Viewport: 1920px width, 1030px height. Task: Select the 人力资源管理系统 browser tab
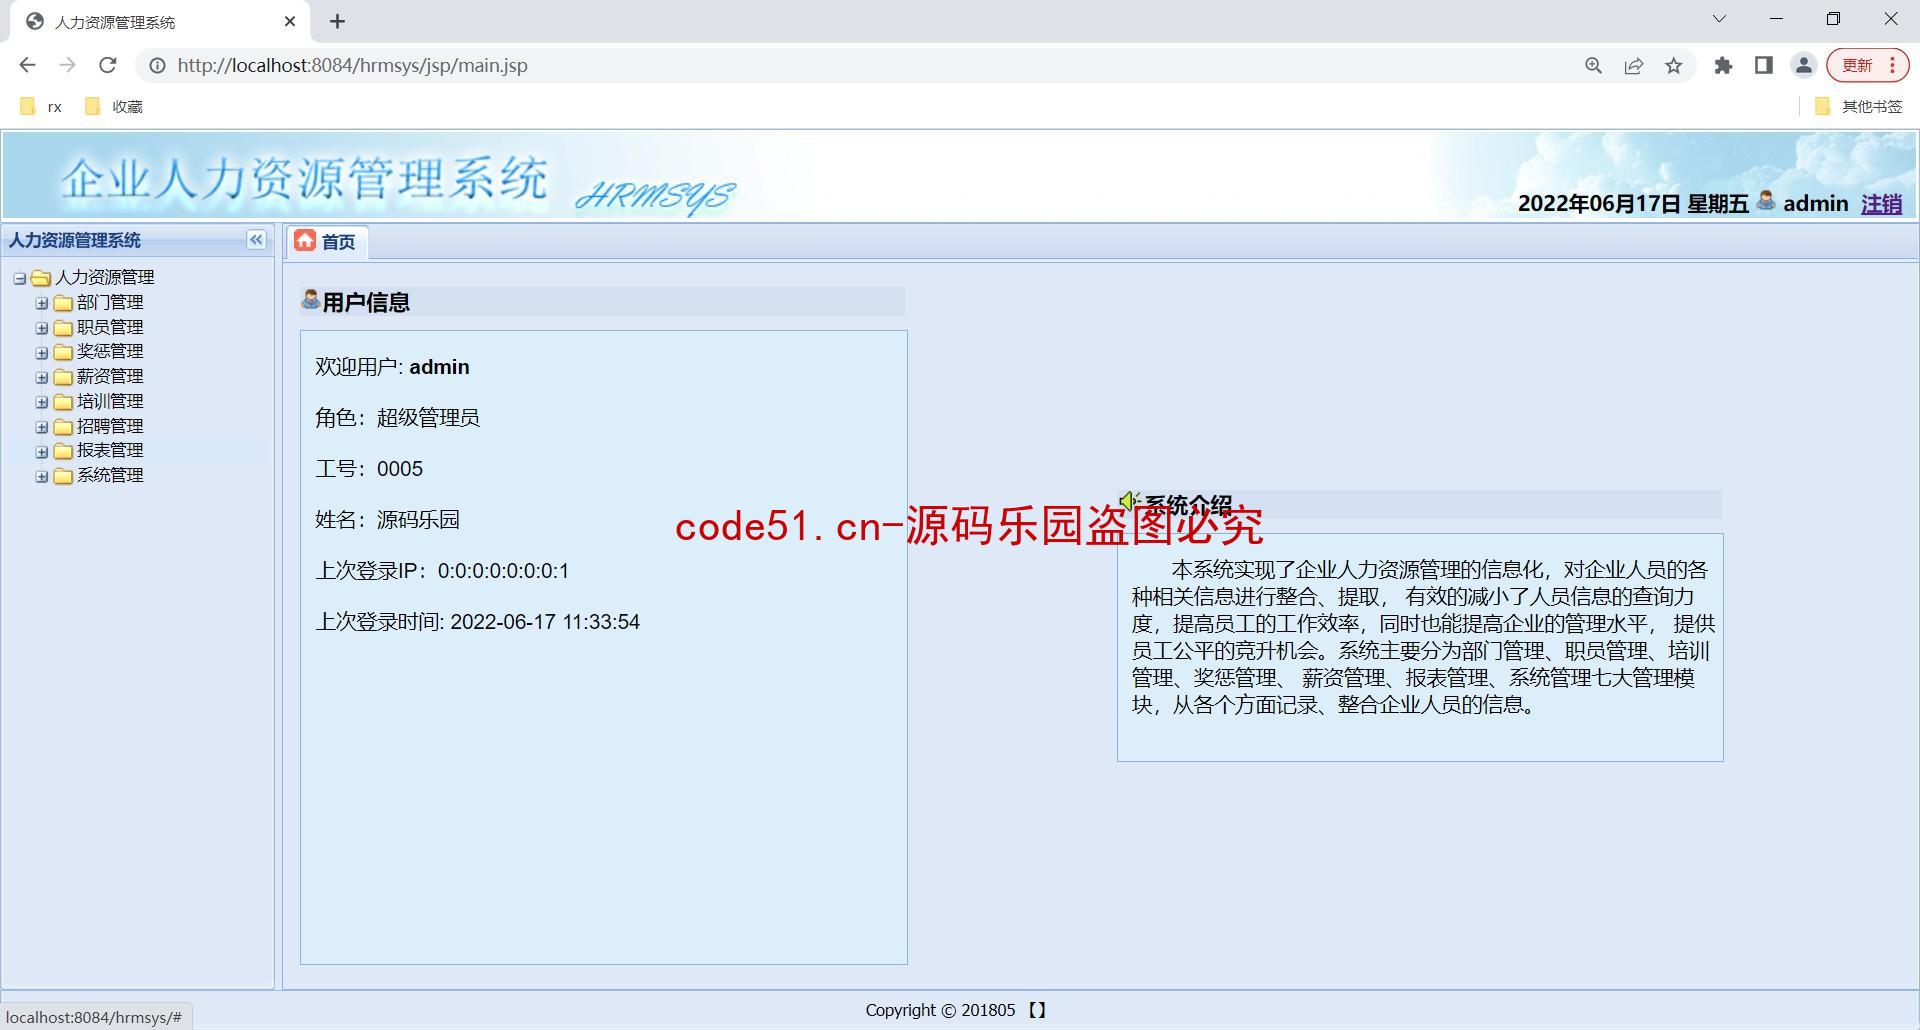160,22
